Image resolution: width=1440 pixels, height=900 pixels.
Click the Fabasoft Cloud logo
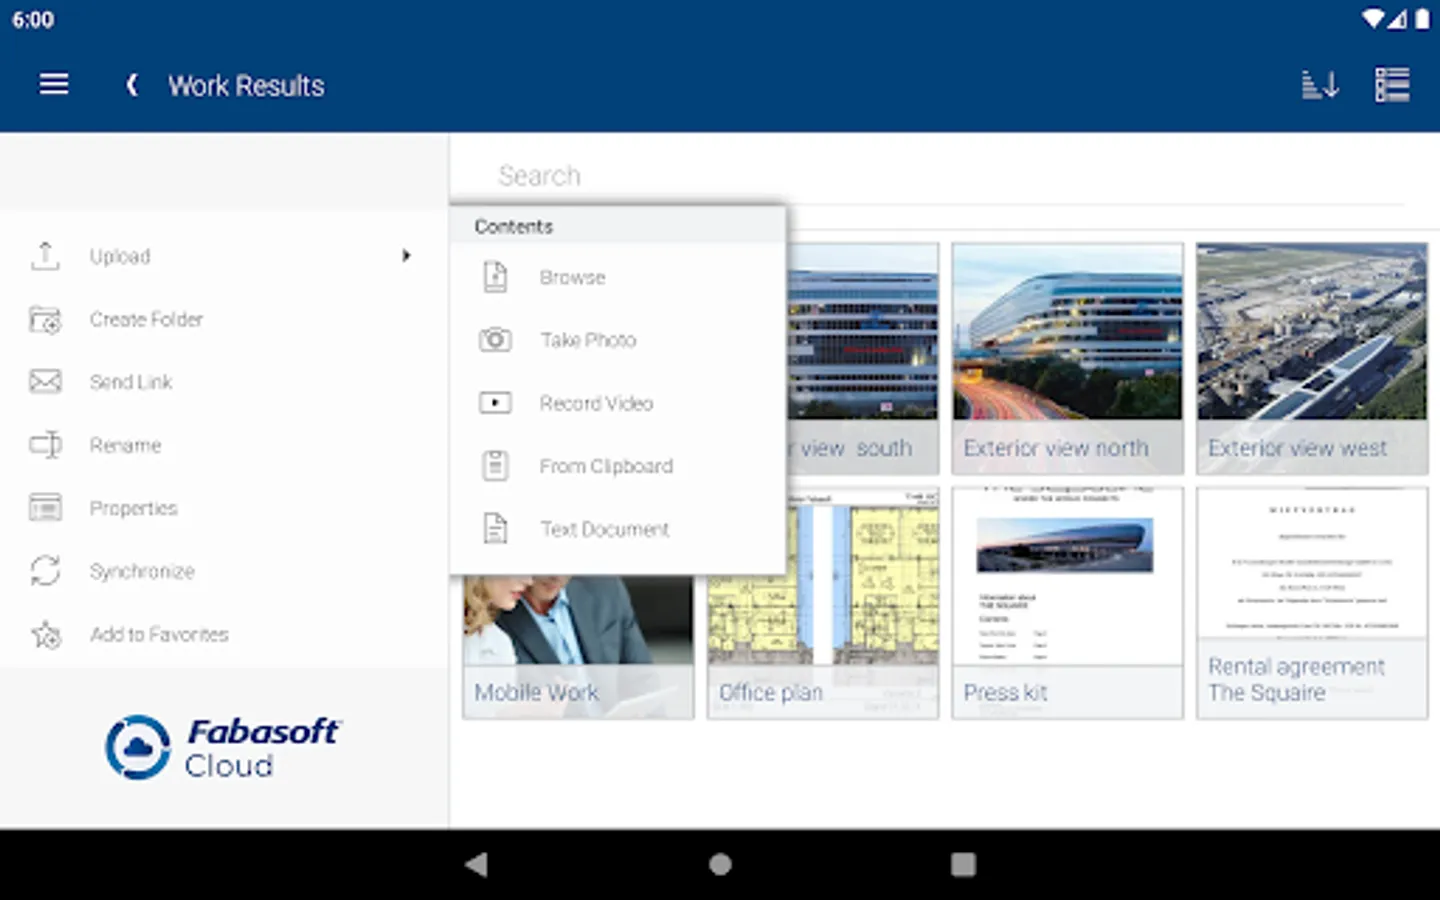click(224, 747)
